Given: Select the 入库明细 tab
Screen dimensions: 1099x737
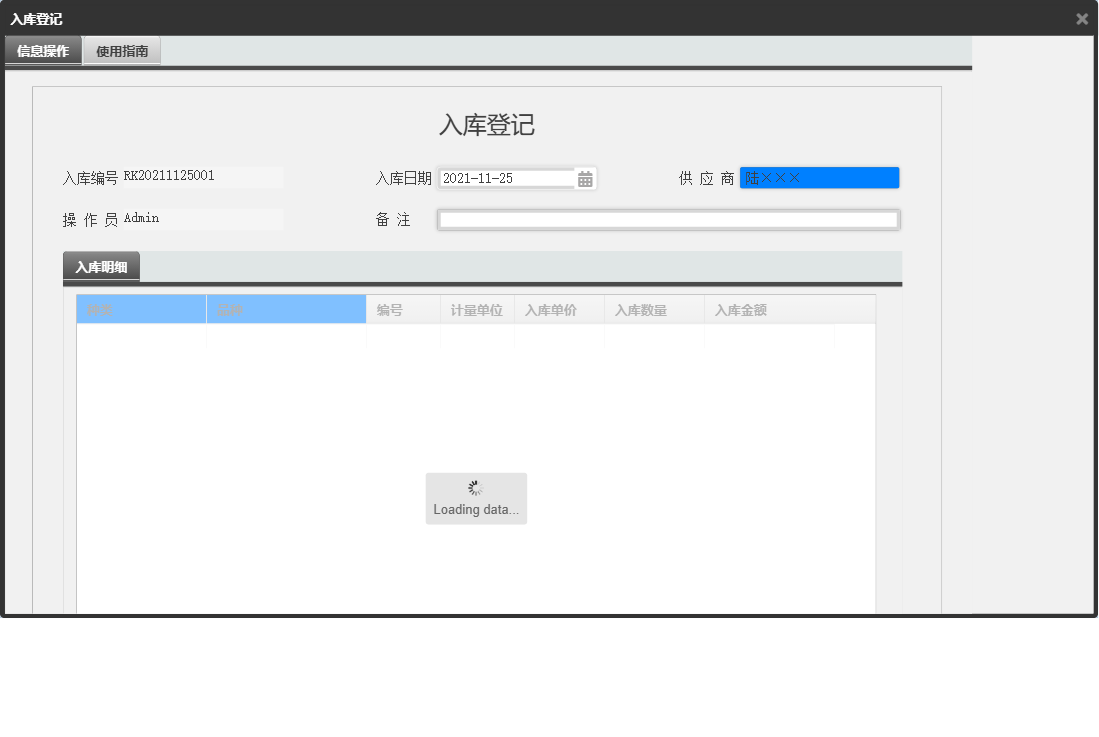Looking at the screenshot, I should tap(100, 266).
